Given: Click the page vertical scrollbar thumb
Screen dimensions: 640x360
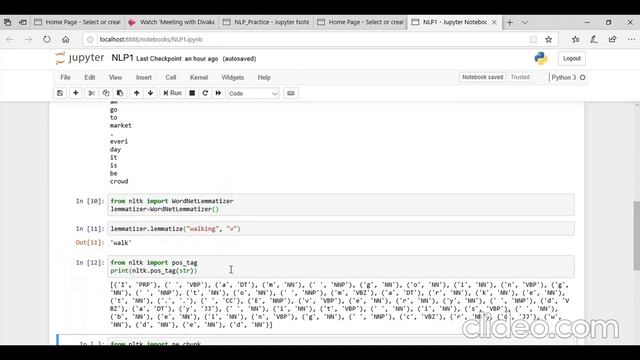Looking at the screenshot, I should click(636, 236).
